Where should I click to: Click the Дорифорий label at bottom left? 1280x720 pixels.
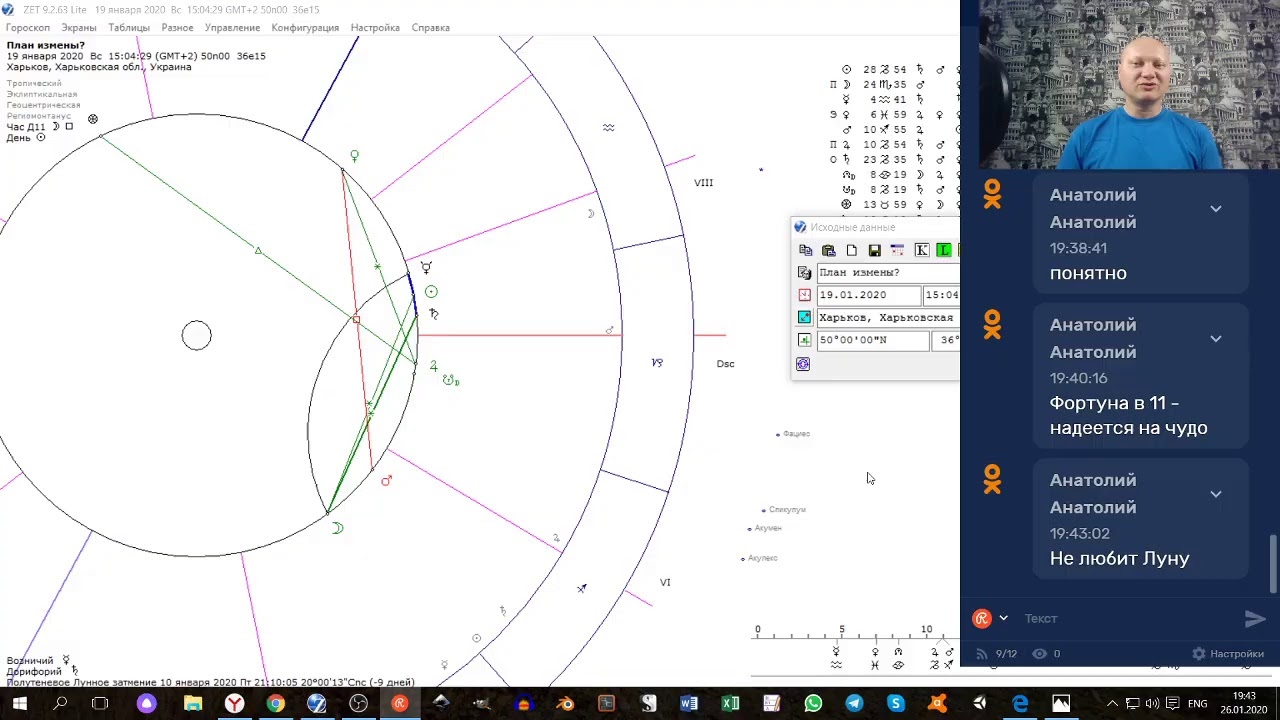point(34,672)
